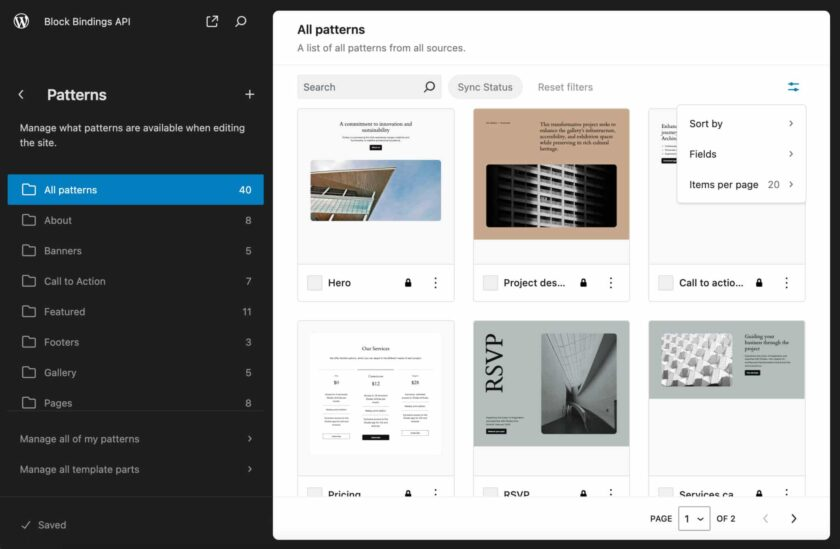Click the WordPress logo icon
The image size is (840, 549).
pos(21,21)
